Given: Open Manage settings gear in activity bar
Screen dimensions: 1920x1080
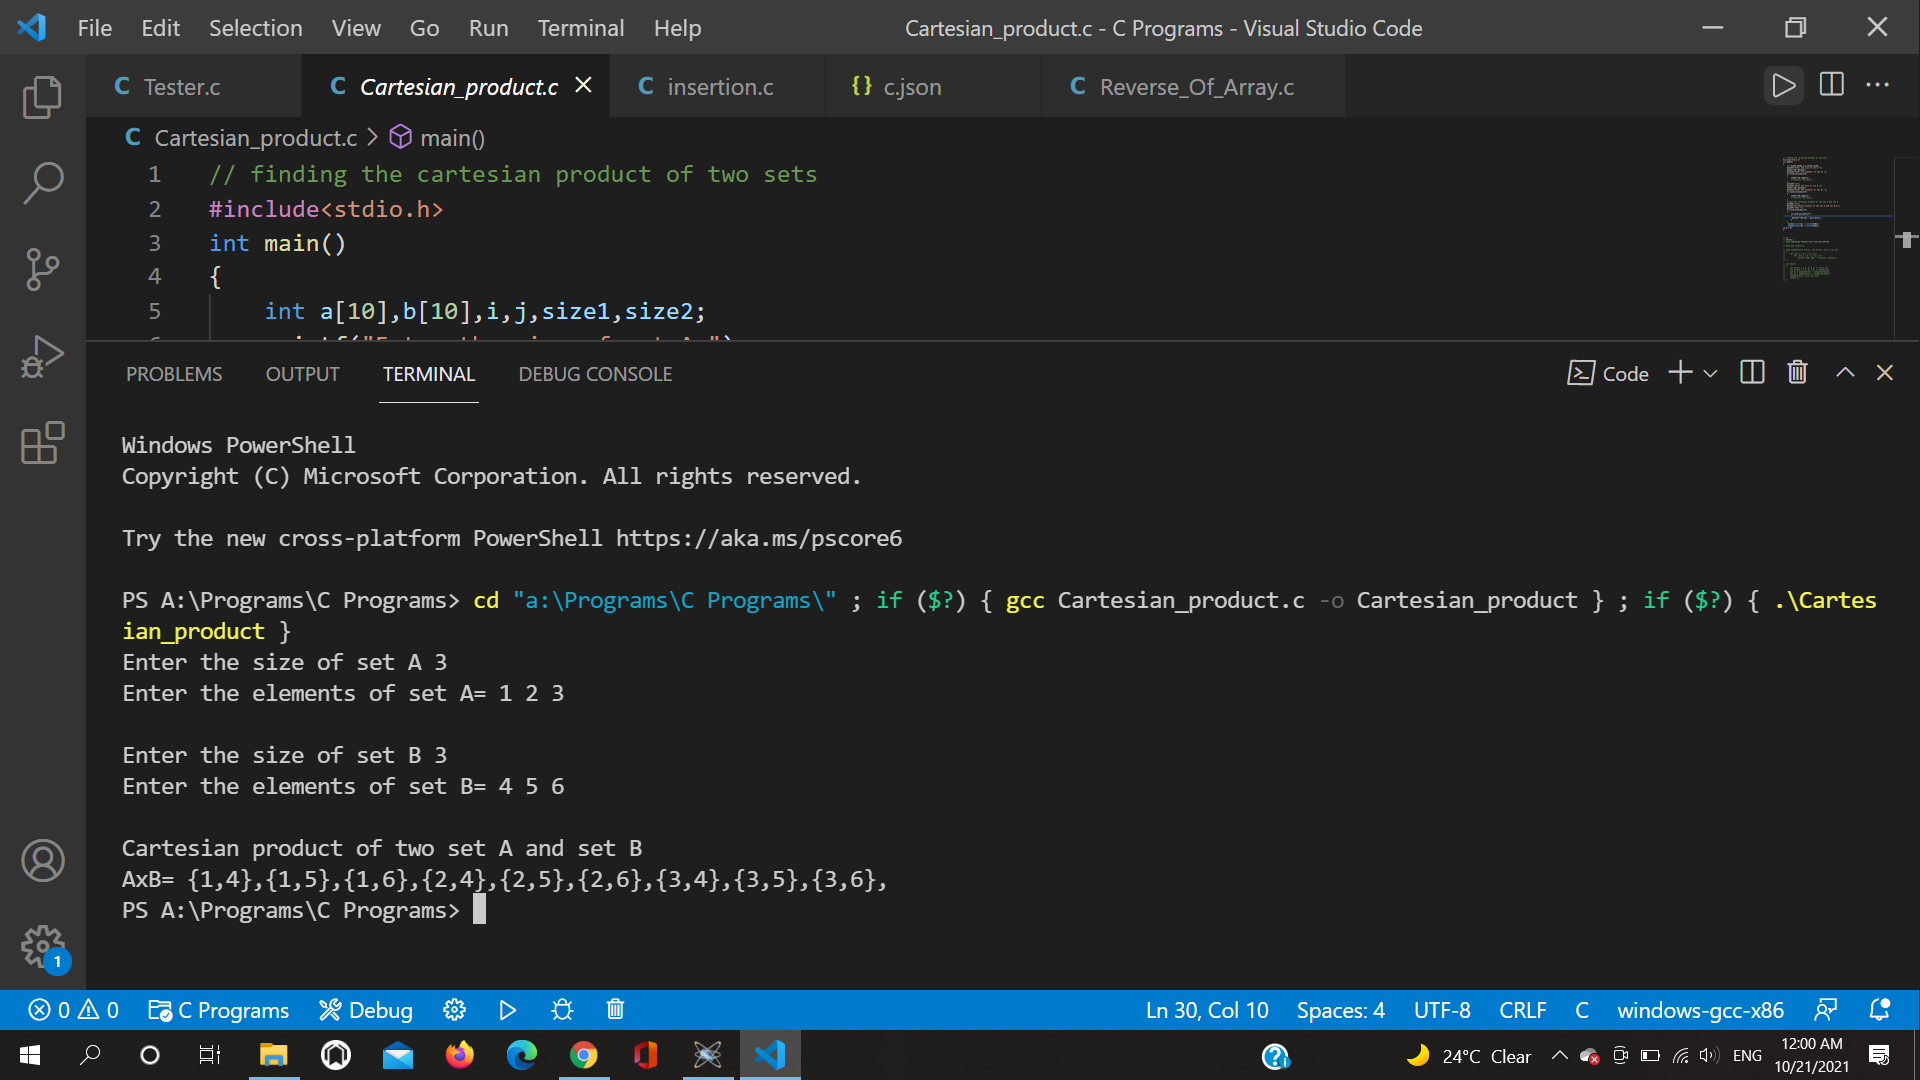Looking at the screenshot, I should [43, 948].
